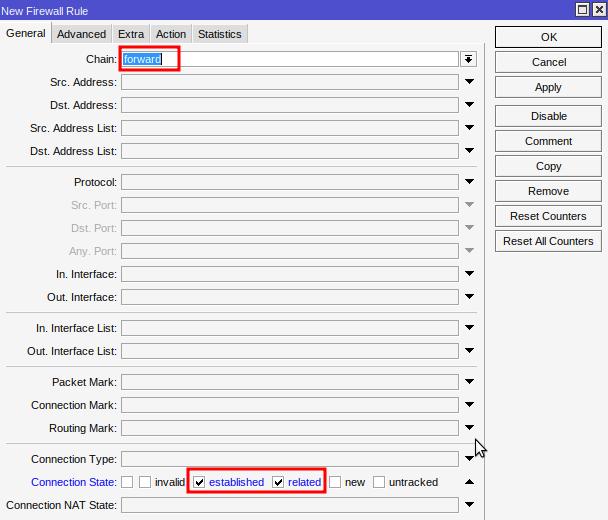Click the Protocol input field
Screen dimensions: 608x520
(x=290, y=182)
